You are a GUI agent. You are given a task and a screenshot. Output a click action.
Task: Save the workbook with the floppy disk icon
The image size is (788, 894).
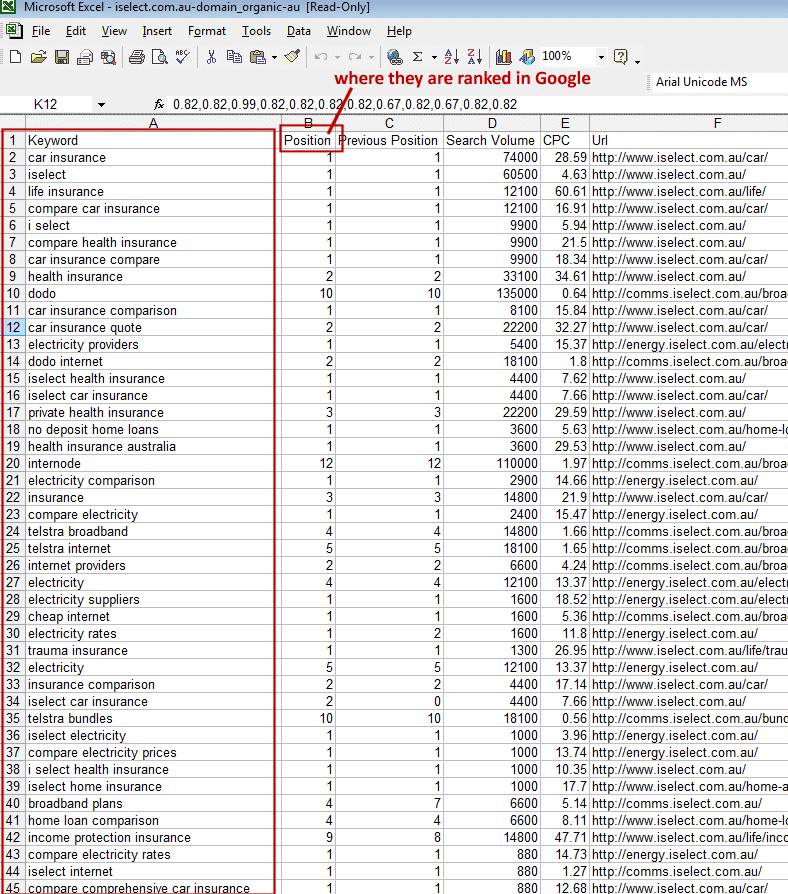click(62, 56)
